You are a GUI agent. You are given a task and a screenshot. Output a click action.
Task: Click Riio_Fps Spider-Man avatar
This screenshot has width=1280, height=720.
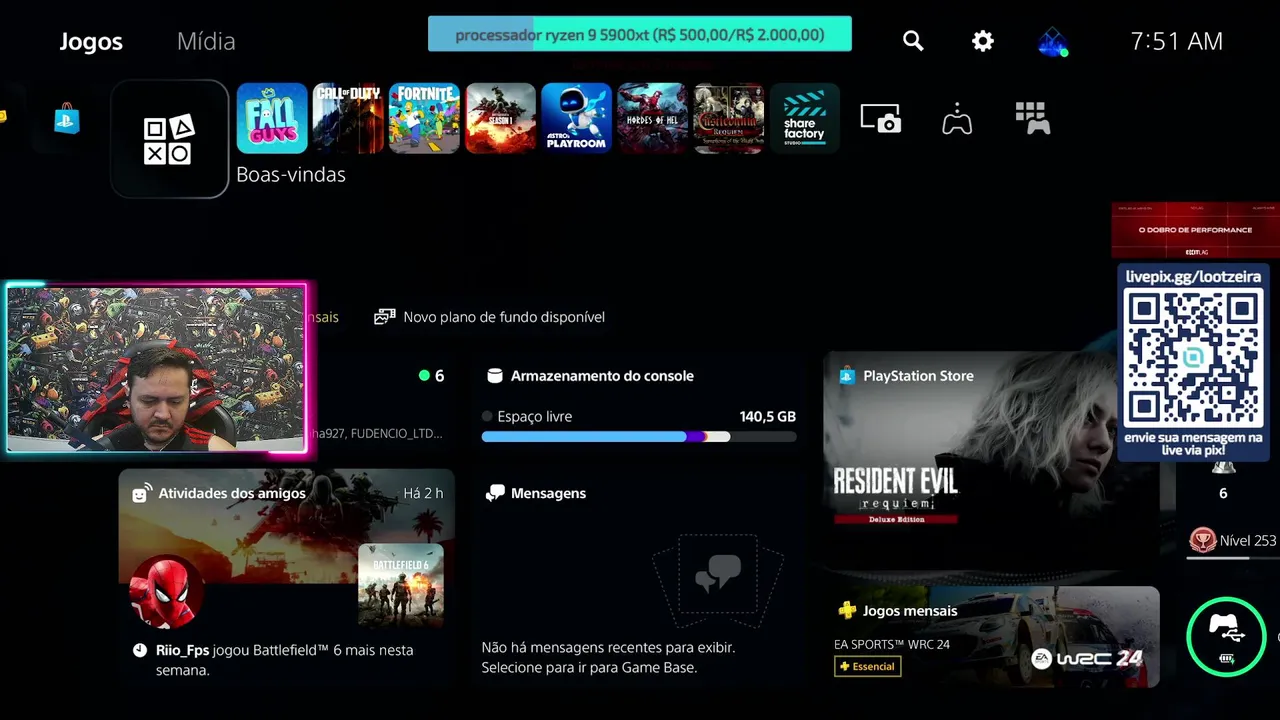click(x=167, y=592)
